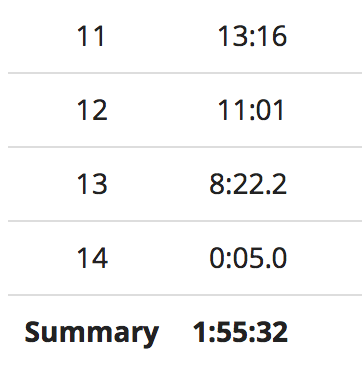Click divider between laps 12 and 13
The height and width of the screenshot is (384, 362).
click(x=185, y=146)
